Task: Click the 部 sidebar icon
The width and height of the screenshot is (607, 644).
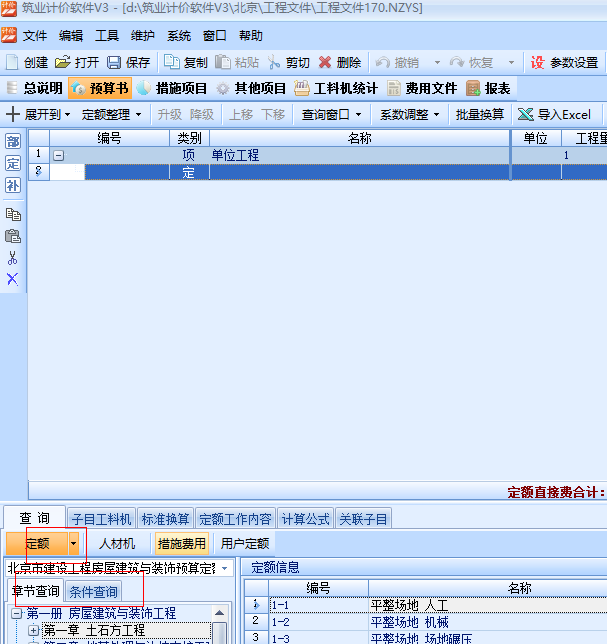Action: (x=13, y=141)
